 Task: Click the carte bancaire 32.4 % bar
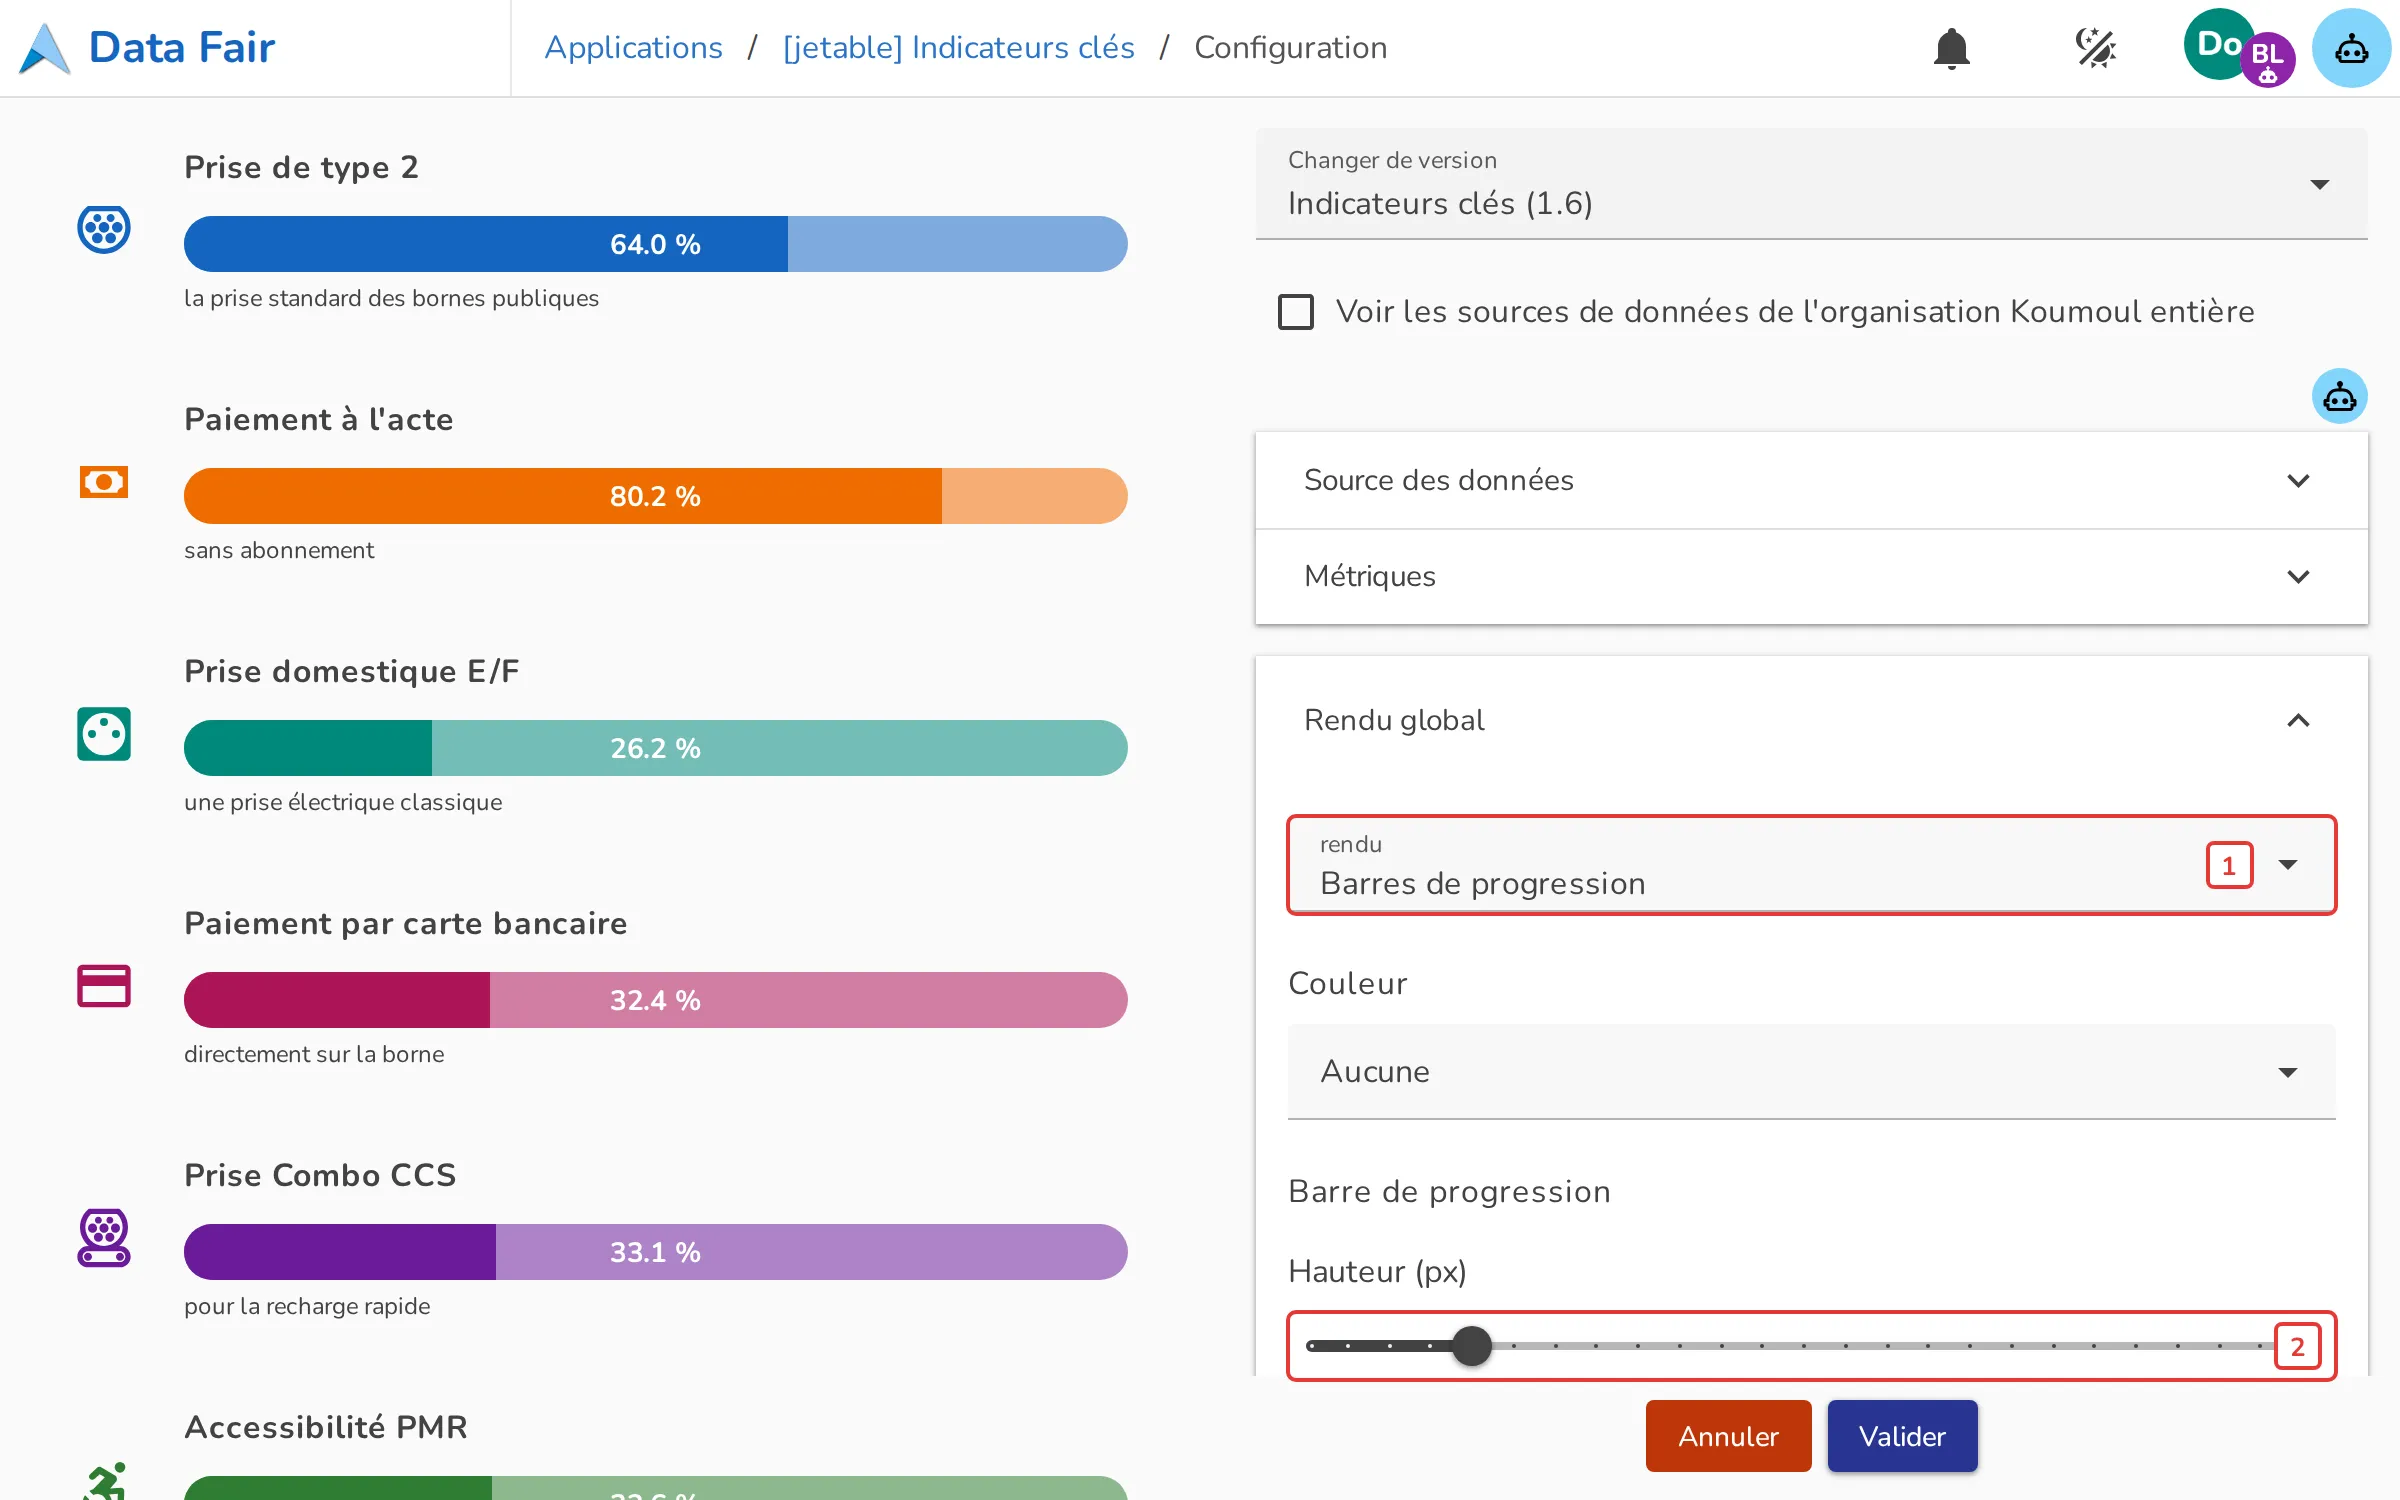pyautogui.click(x=655, y=1000)
